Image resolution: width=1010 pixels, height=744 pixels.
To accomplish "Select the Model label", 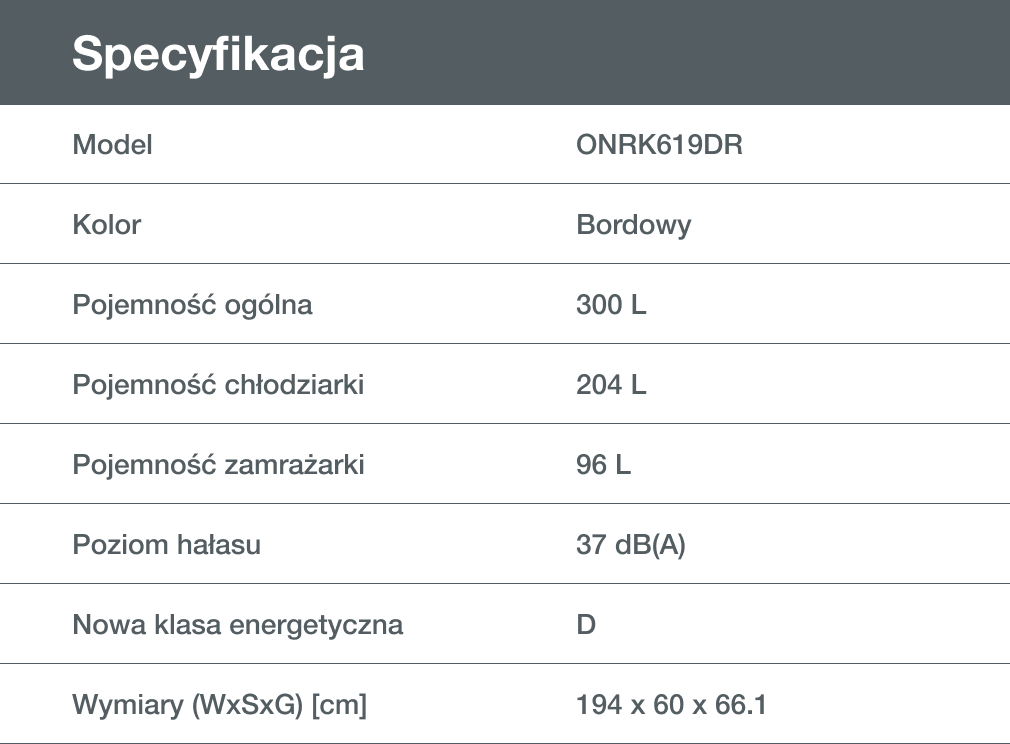I will [x=112, y=145].
